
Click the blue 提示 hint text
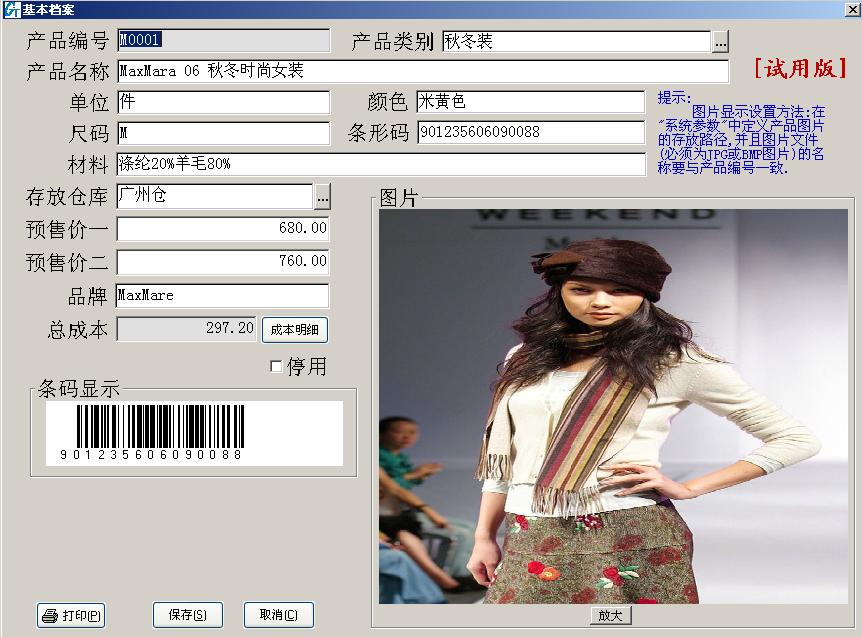tap(742, 134)
